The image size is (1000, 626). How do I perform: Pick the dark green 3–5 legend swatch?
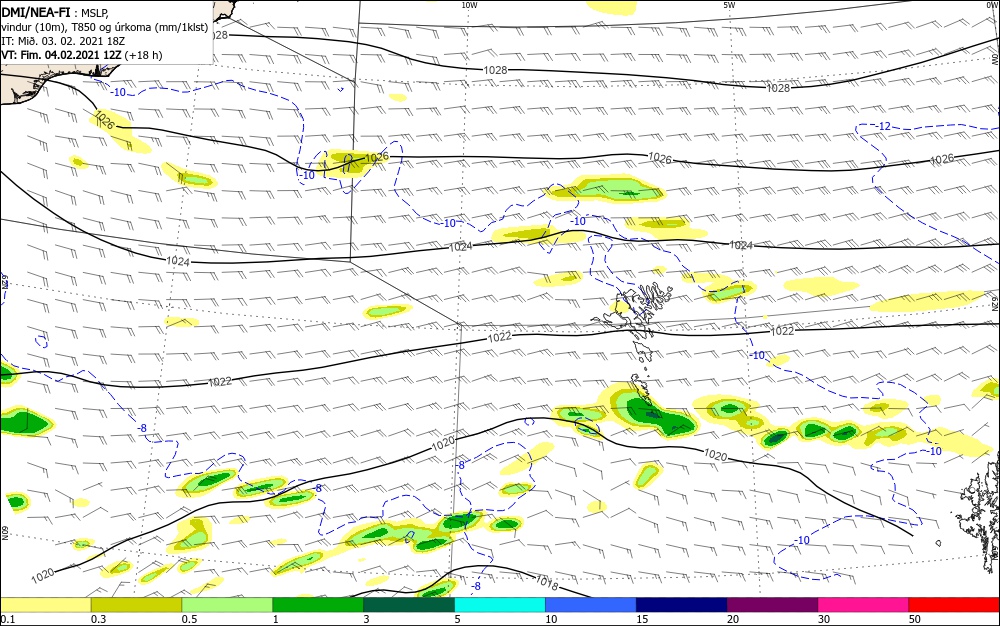(x=409, y=605)
